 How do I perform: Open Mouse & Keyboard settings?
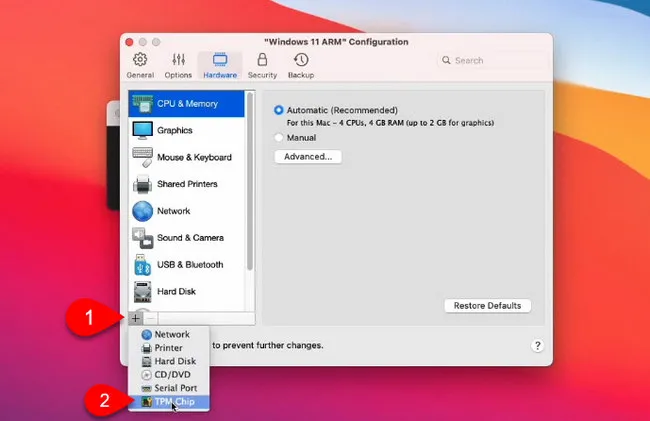coord(187,157)
